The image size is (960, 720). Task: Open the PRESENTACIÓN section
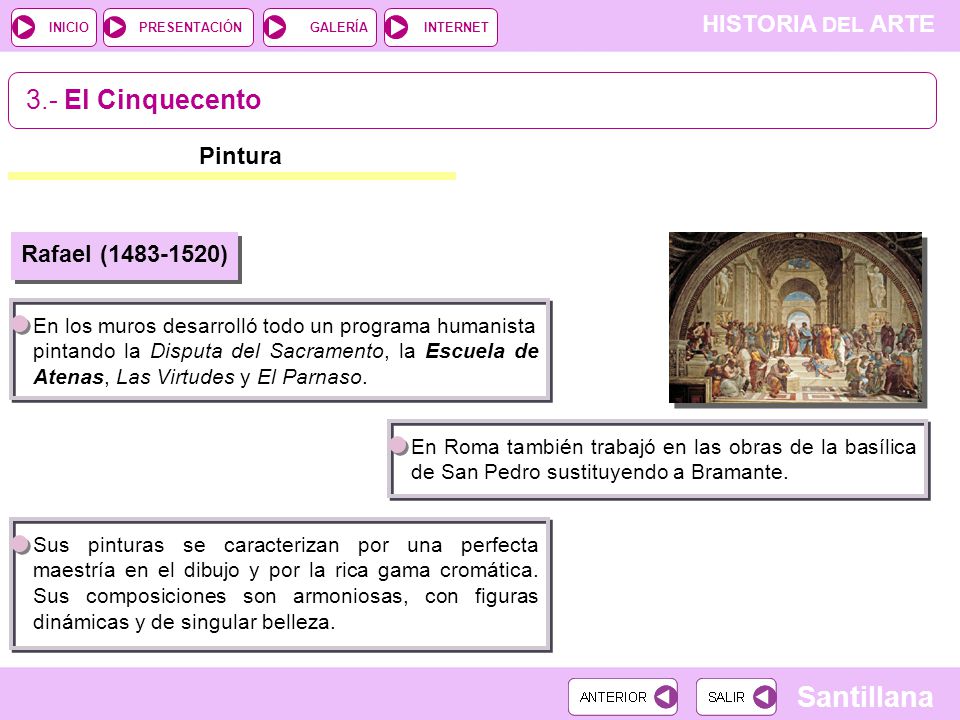(178, 28)
